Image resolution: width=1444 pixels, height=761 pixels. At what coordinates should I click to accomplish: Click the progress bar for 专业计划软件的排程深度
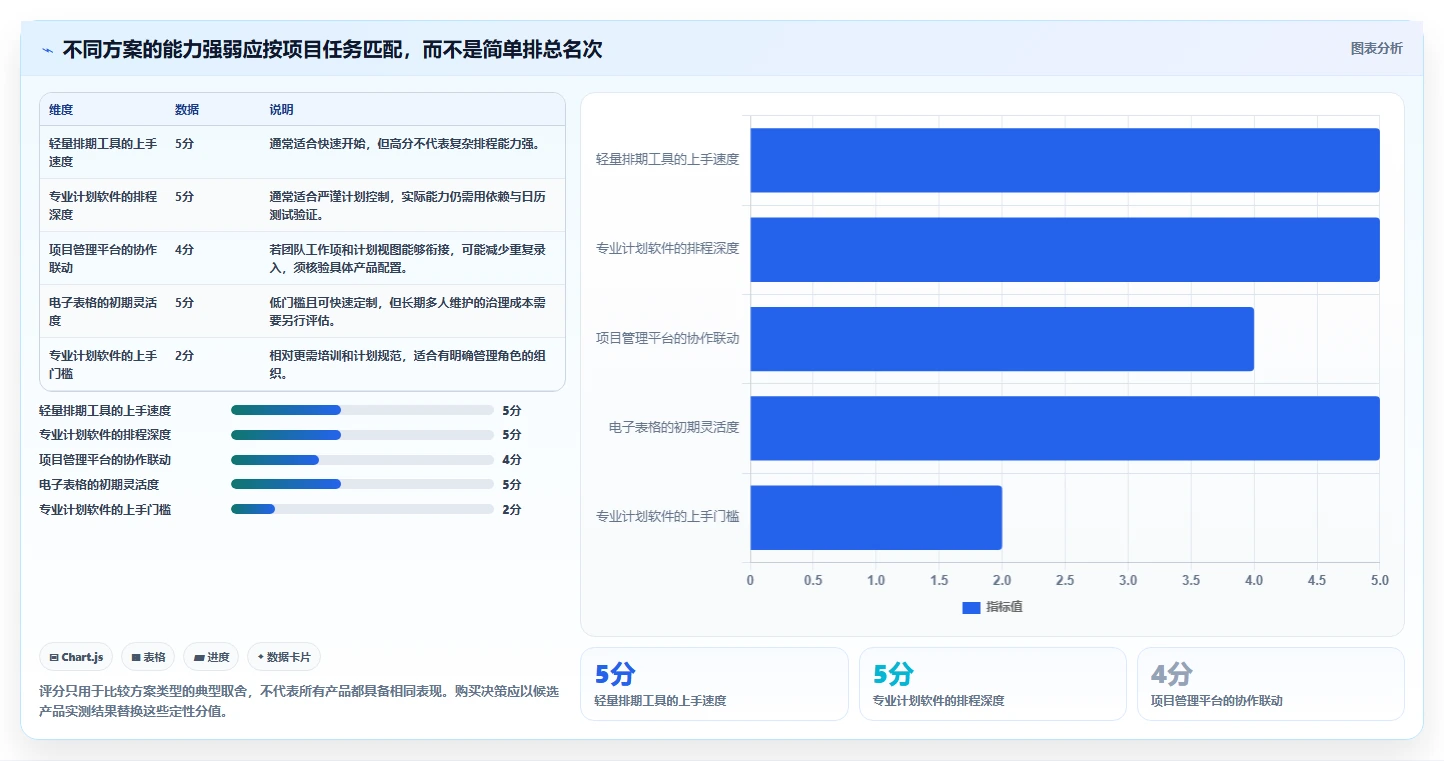tap(362, 435)
